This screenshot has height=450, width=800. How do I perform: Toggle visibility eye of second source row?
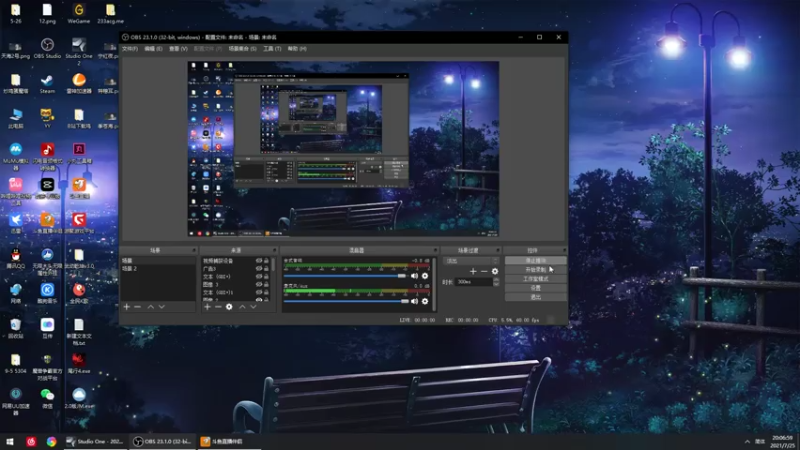point(259,268)
